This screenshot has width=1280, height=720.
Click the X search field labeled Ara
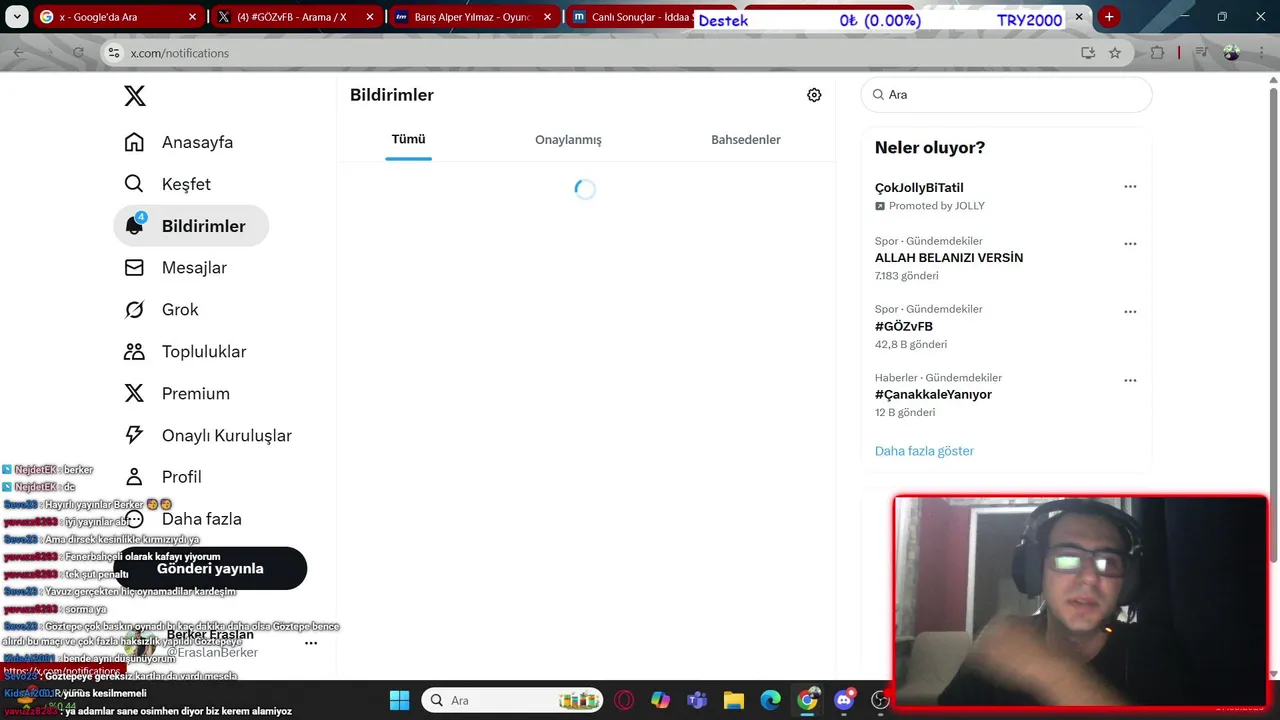click(1006, 95)
